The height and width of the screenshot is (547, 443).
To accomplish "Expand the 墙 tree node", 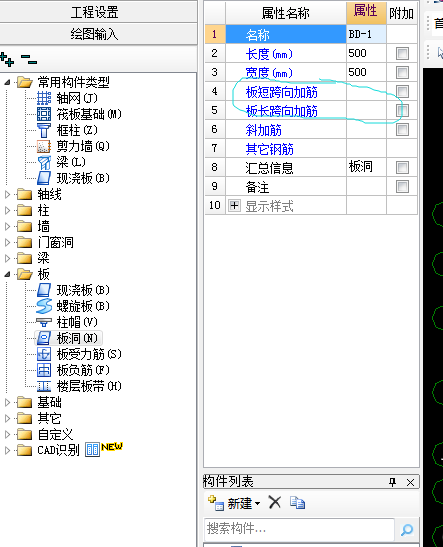I will [x=7, y=226].
